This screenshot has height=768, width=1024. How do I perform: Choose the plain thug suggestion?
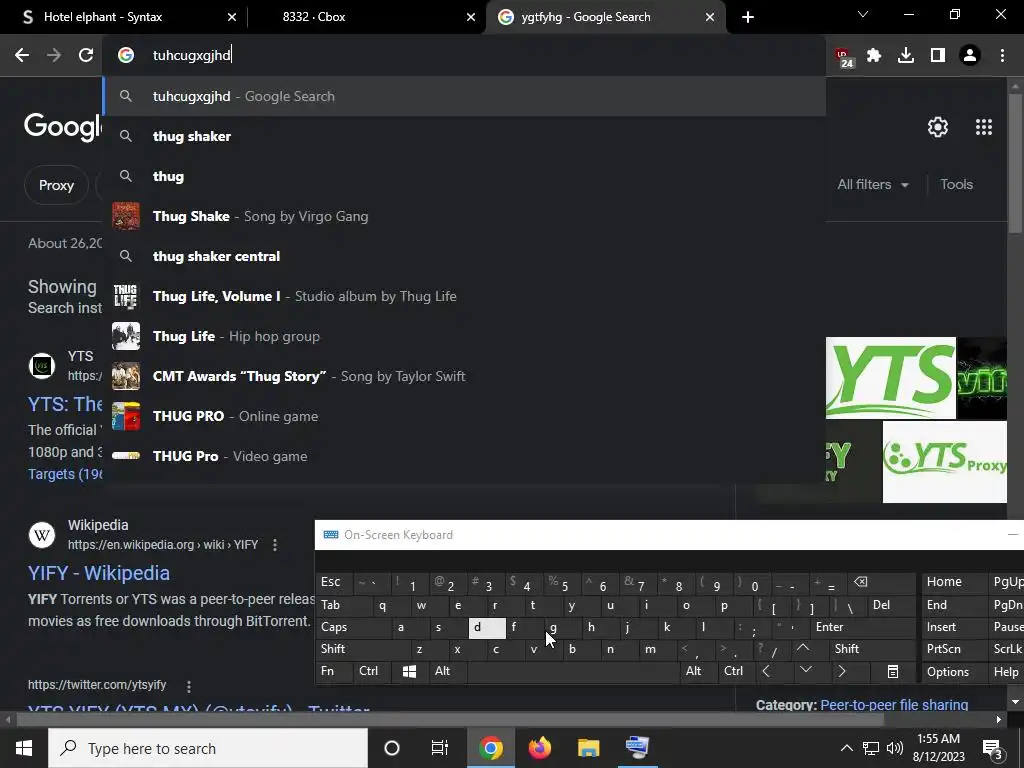pyautogui.click(x=464, y=176)
